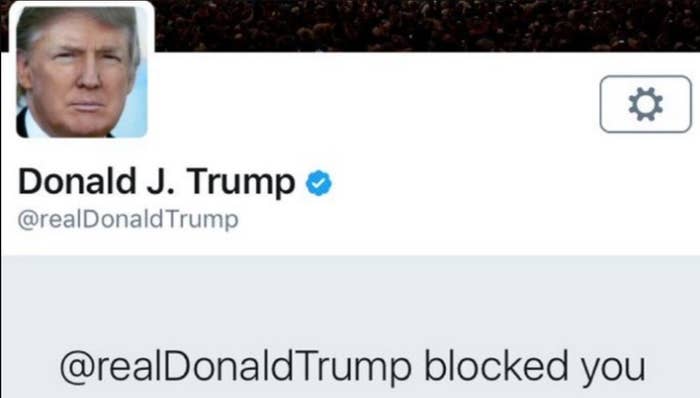Click the blue verified badge

coord(319,183)
